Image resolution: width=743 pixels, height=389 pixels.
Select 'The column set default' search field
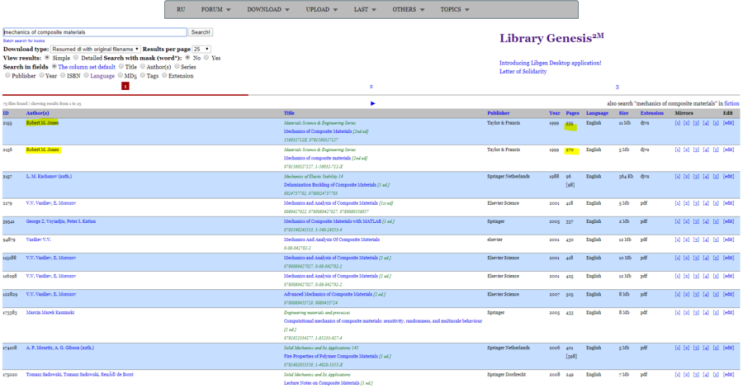click(x=54, y=67)
